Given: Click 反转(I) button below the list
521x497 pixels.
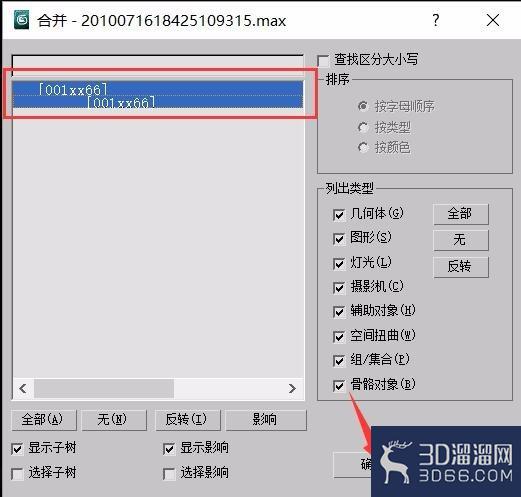Looking at the screenshot, I should [x=188, y=420].
